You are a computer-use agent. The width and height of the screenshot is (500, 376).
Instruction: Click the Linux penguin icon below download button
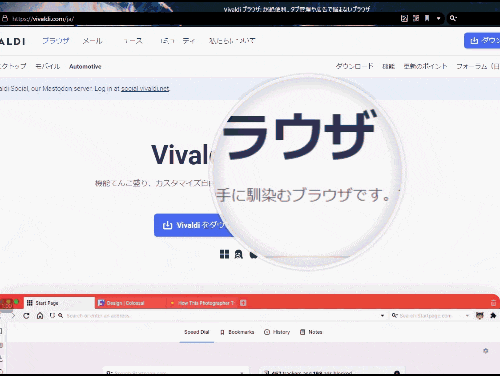point(238,254)
